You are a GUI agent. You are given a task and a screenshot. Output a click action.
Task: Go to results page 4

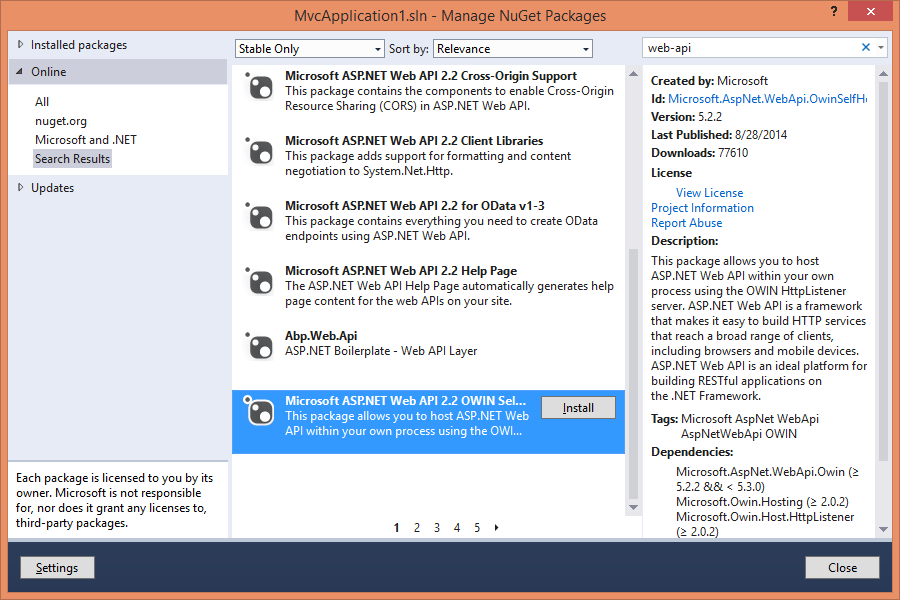[x=457, y=527]
